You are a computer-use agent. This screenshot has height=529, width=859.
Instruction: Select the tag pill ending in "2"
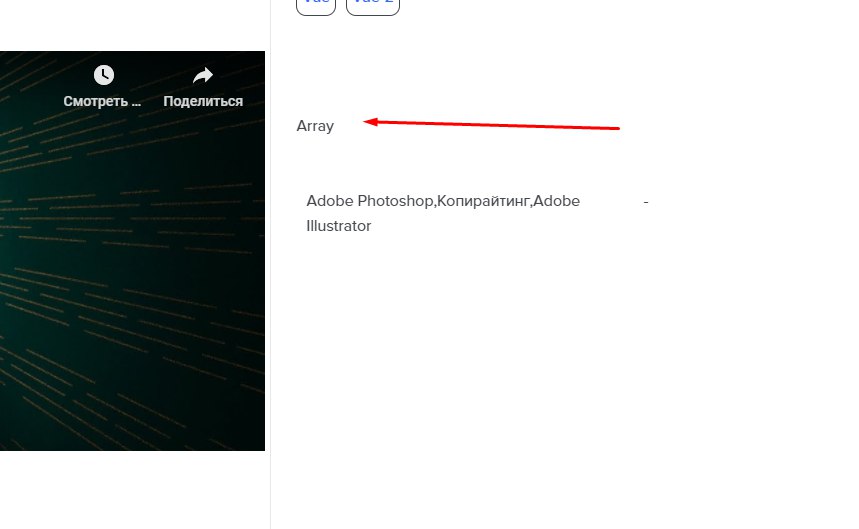coord(373,4)
